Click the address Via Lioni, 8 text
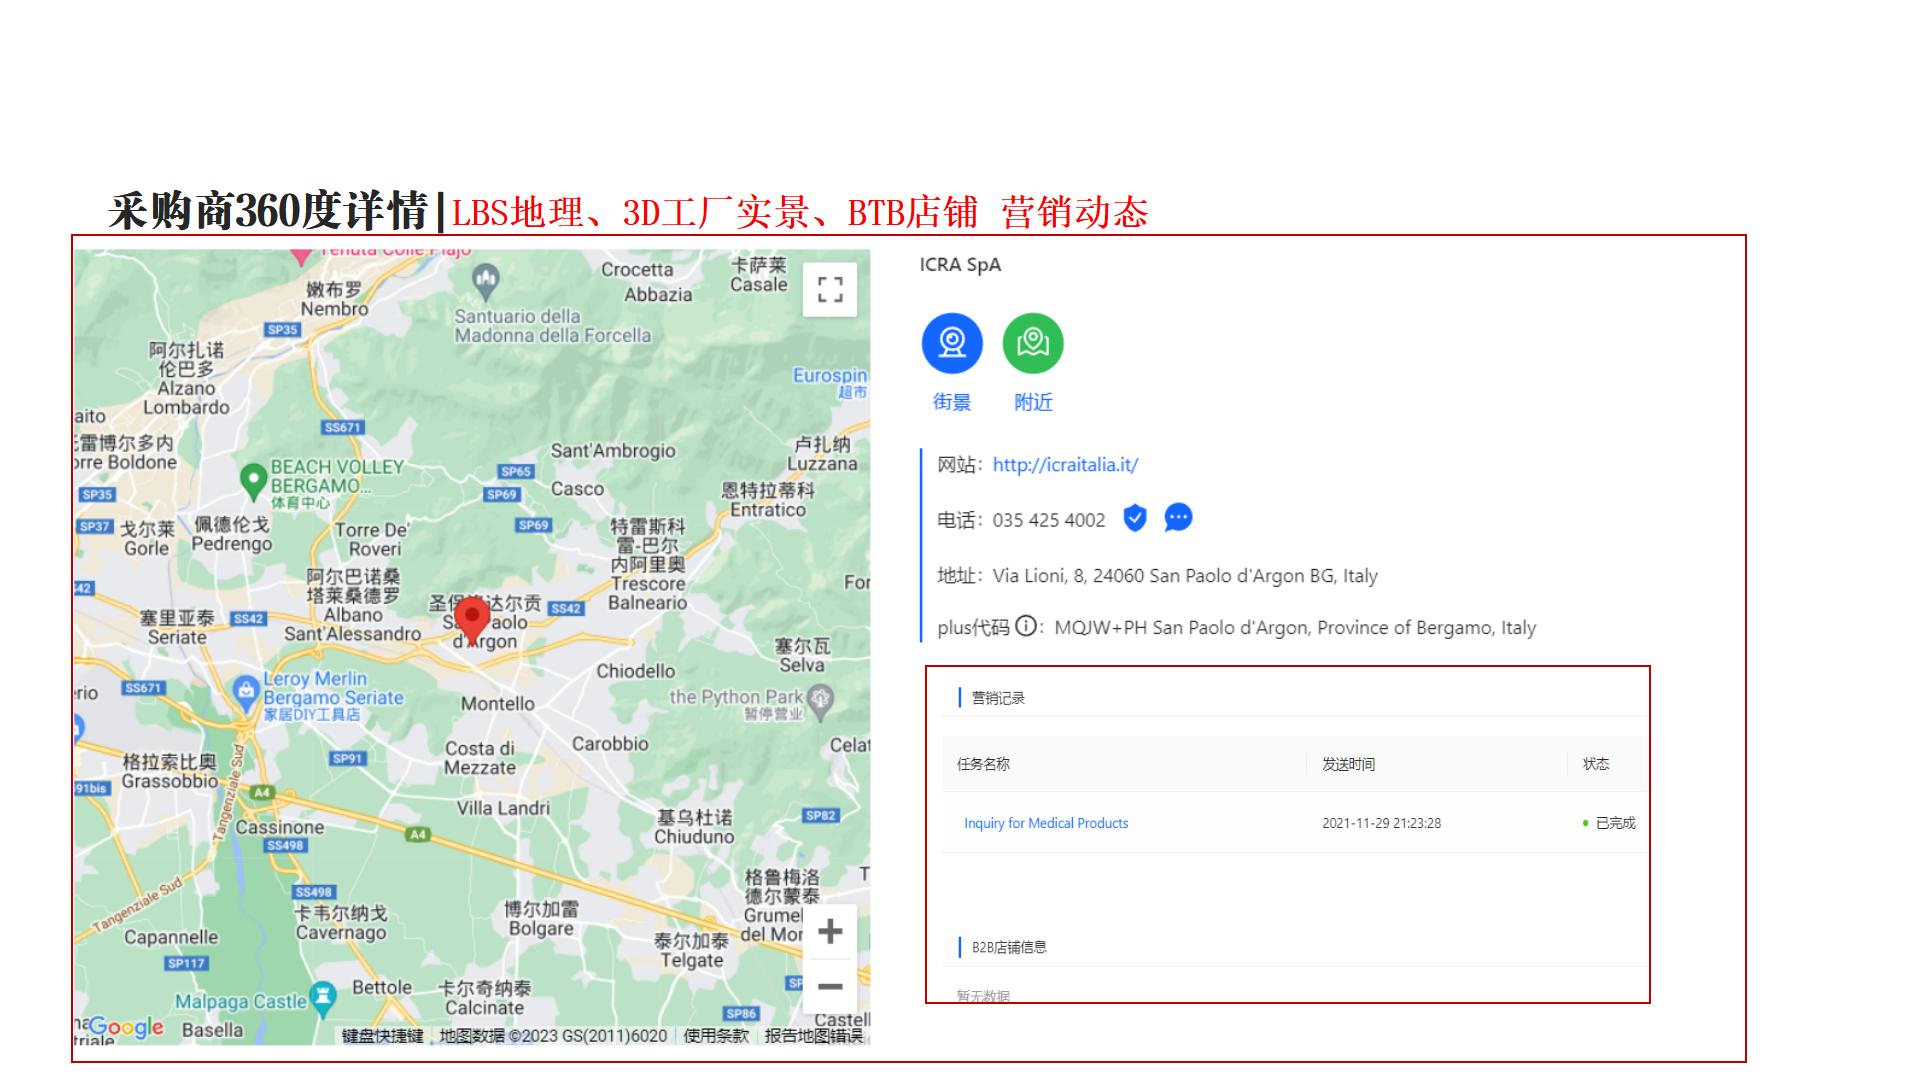 click(x=1185, y=576)
